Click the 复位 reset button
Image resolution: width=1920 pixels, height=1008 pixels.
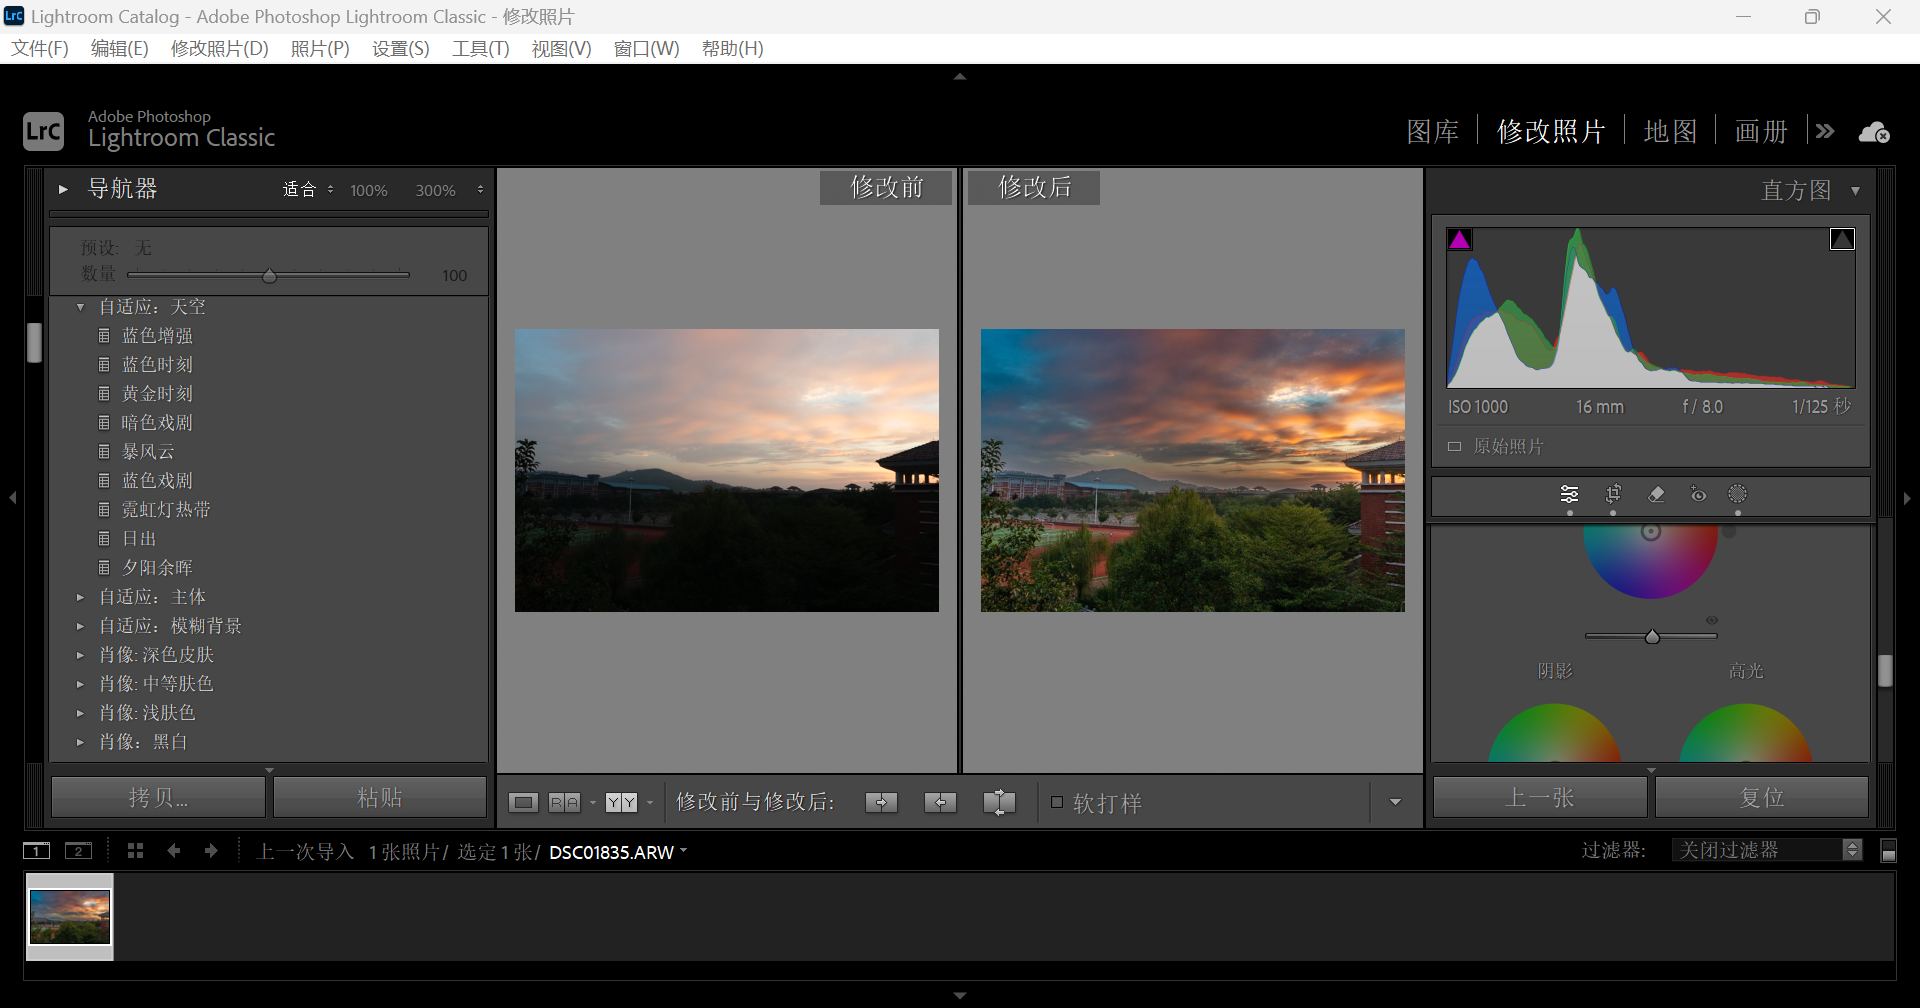[1761, 797]
